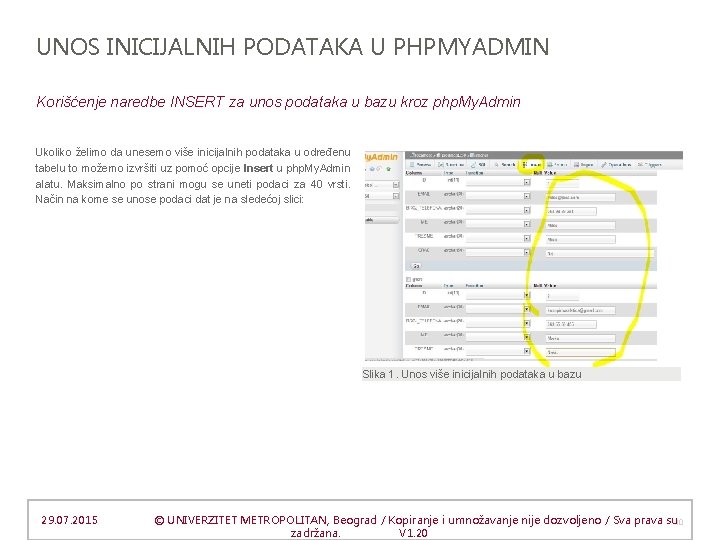This screenshot has width=720, height=540.
Task: Click the green icon under phpMyAdmin logo
Action: tap(388, 169)
